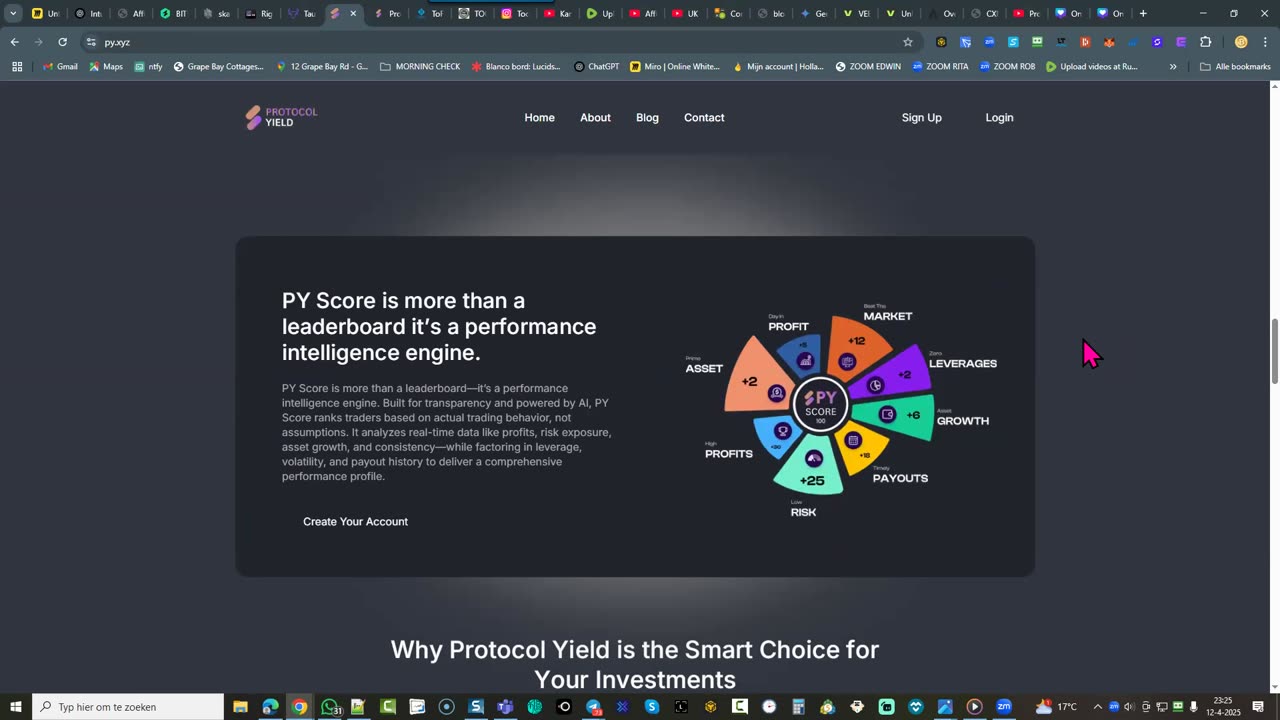Click the PY Score center badge in the chart
Image resolution: width=1280 pixels, height=720 pixels.
click(820, 405)
